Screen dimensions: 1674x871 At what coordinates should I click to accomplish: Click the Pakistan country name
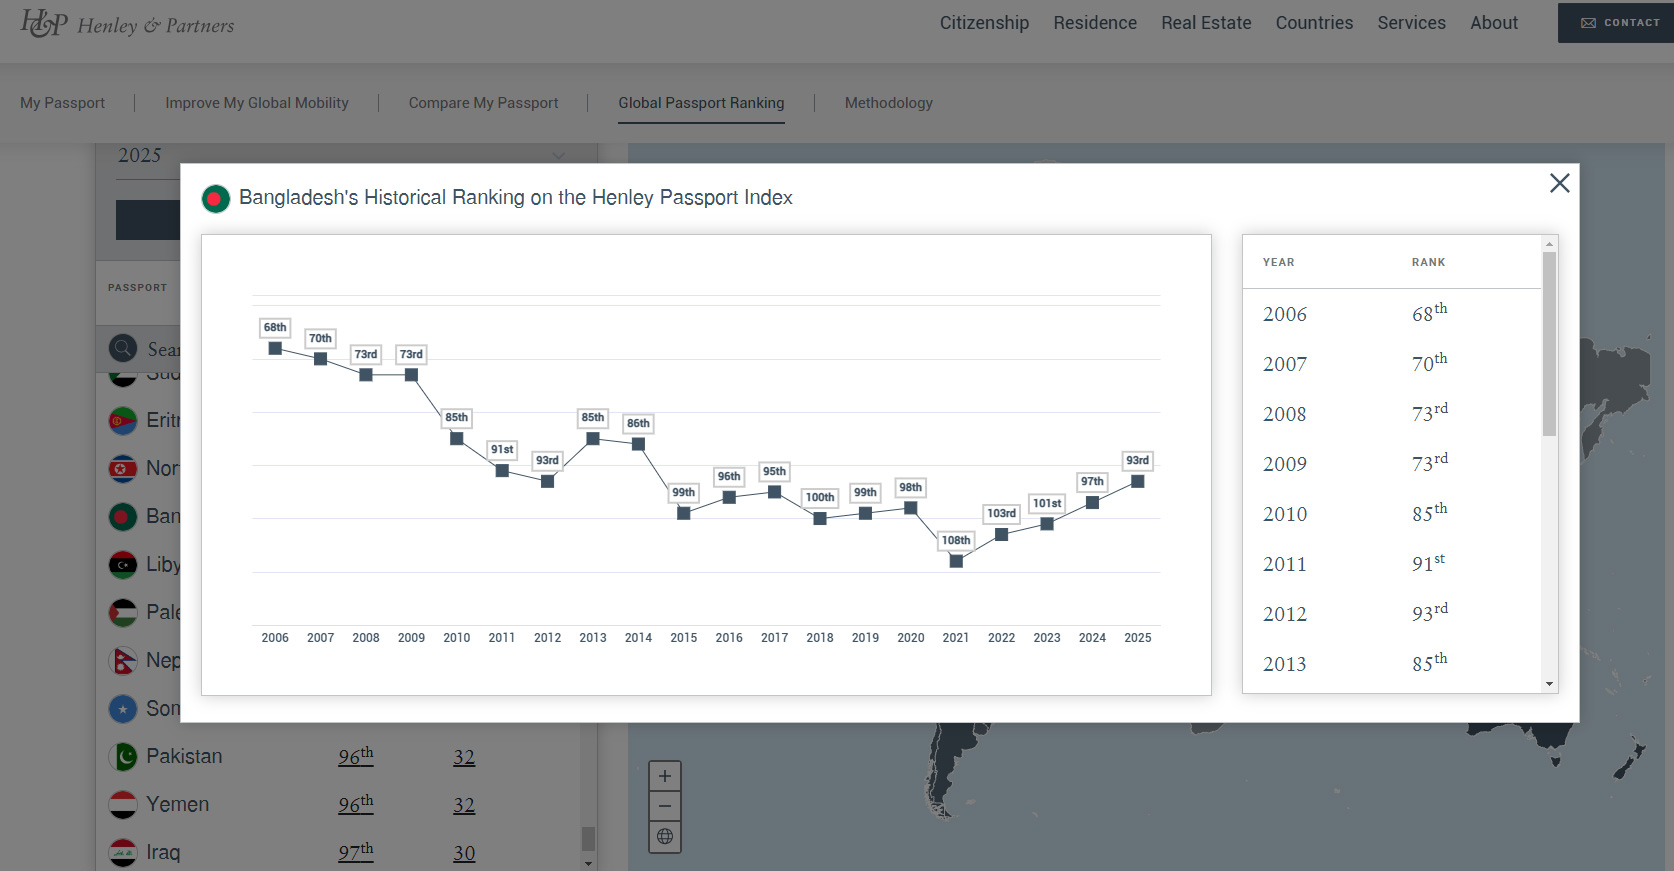(184, 756)
